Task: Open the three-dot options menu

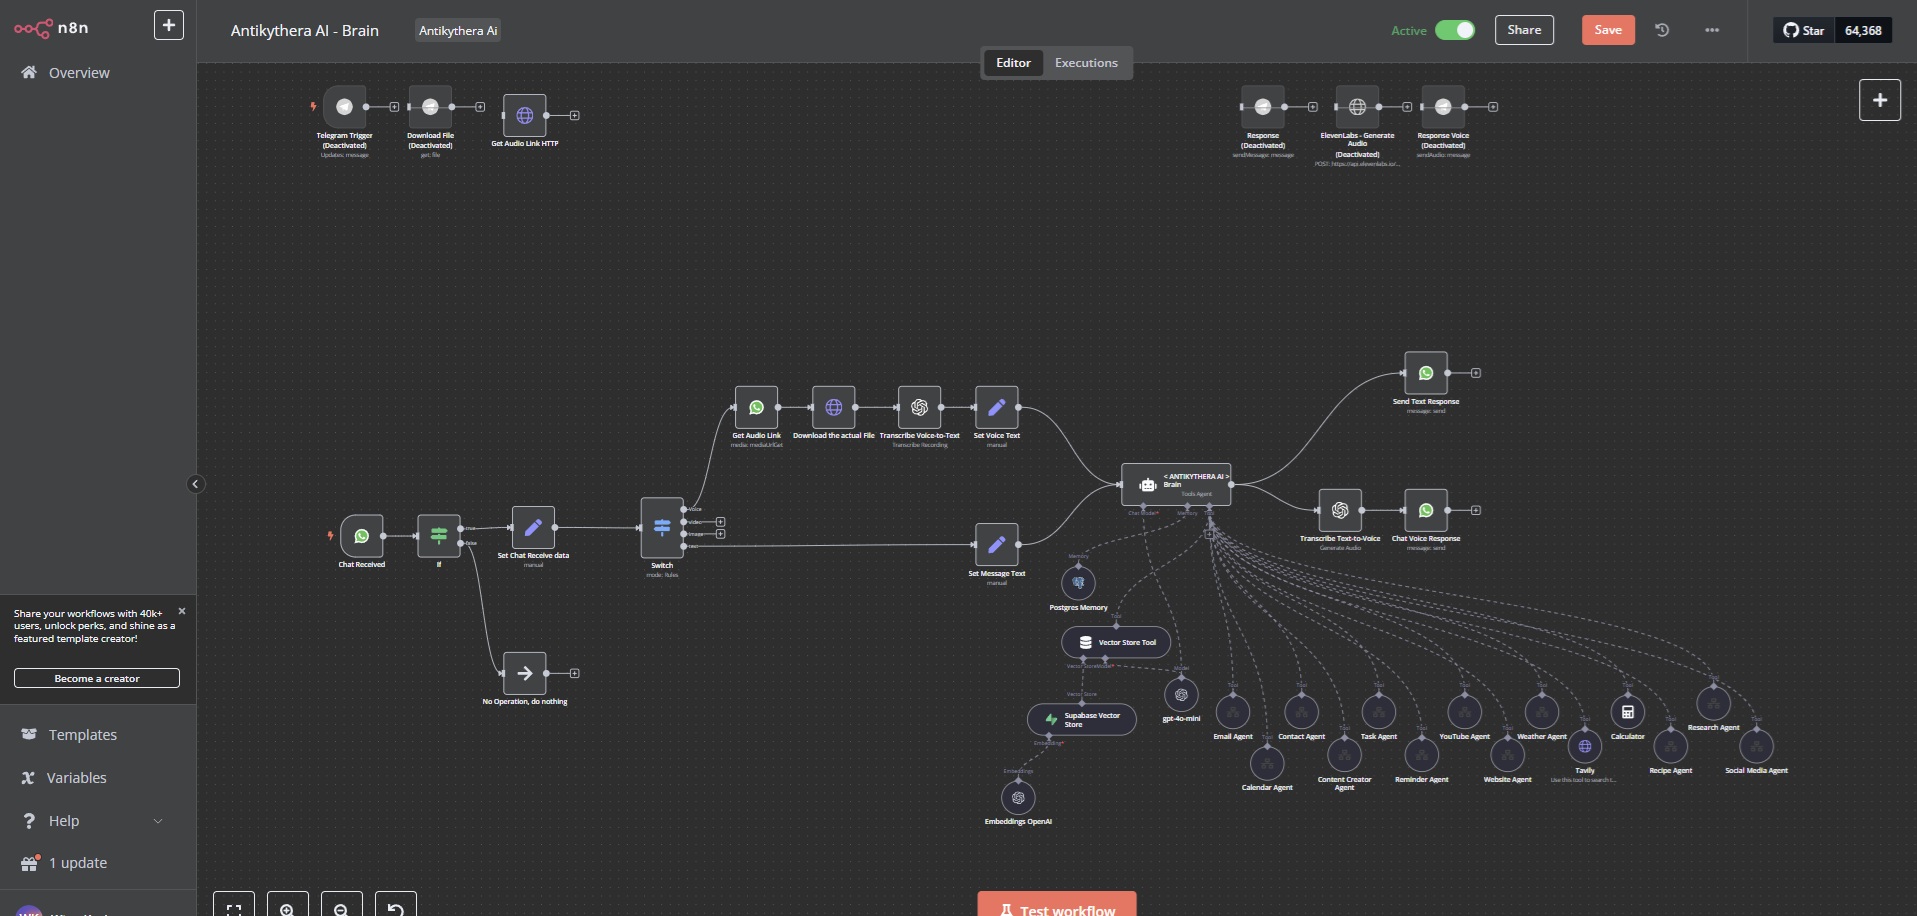Action: click(x=1710, y=30)
